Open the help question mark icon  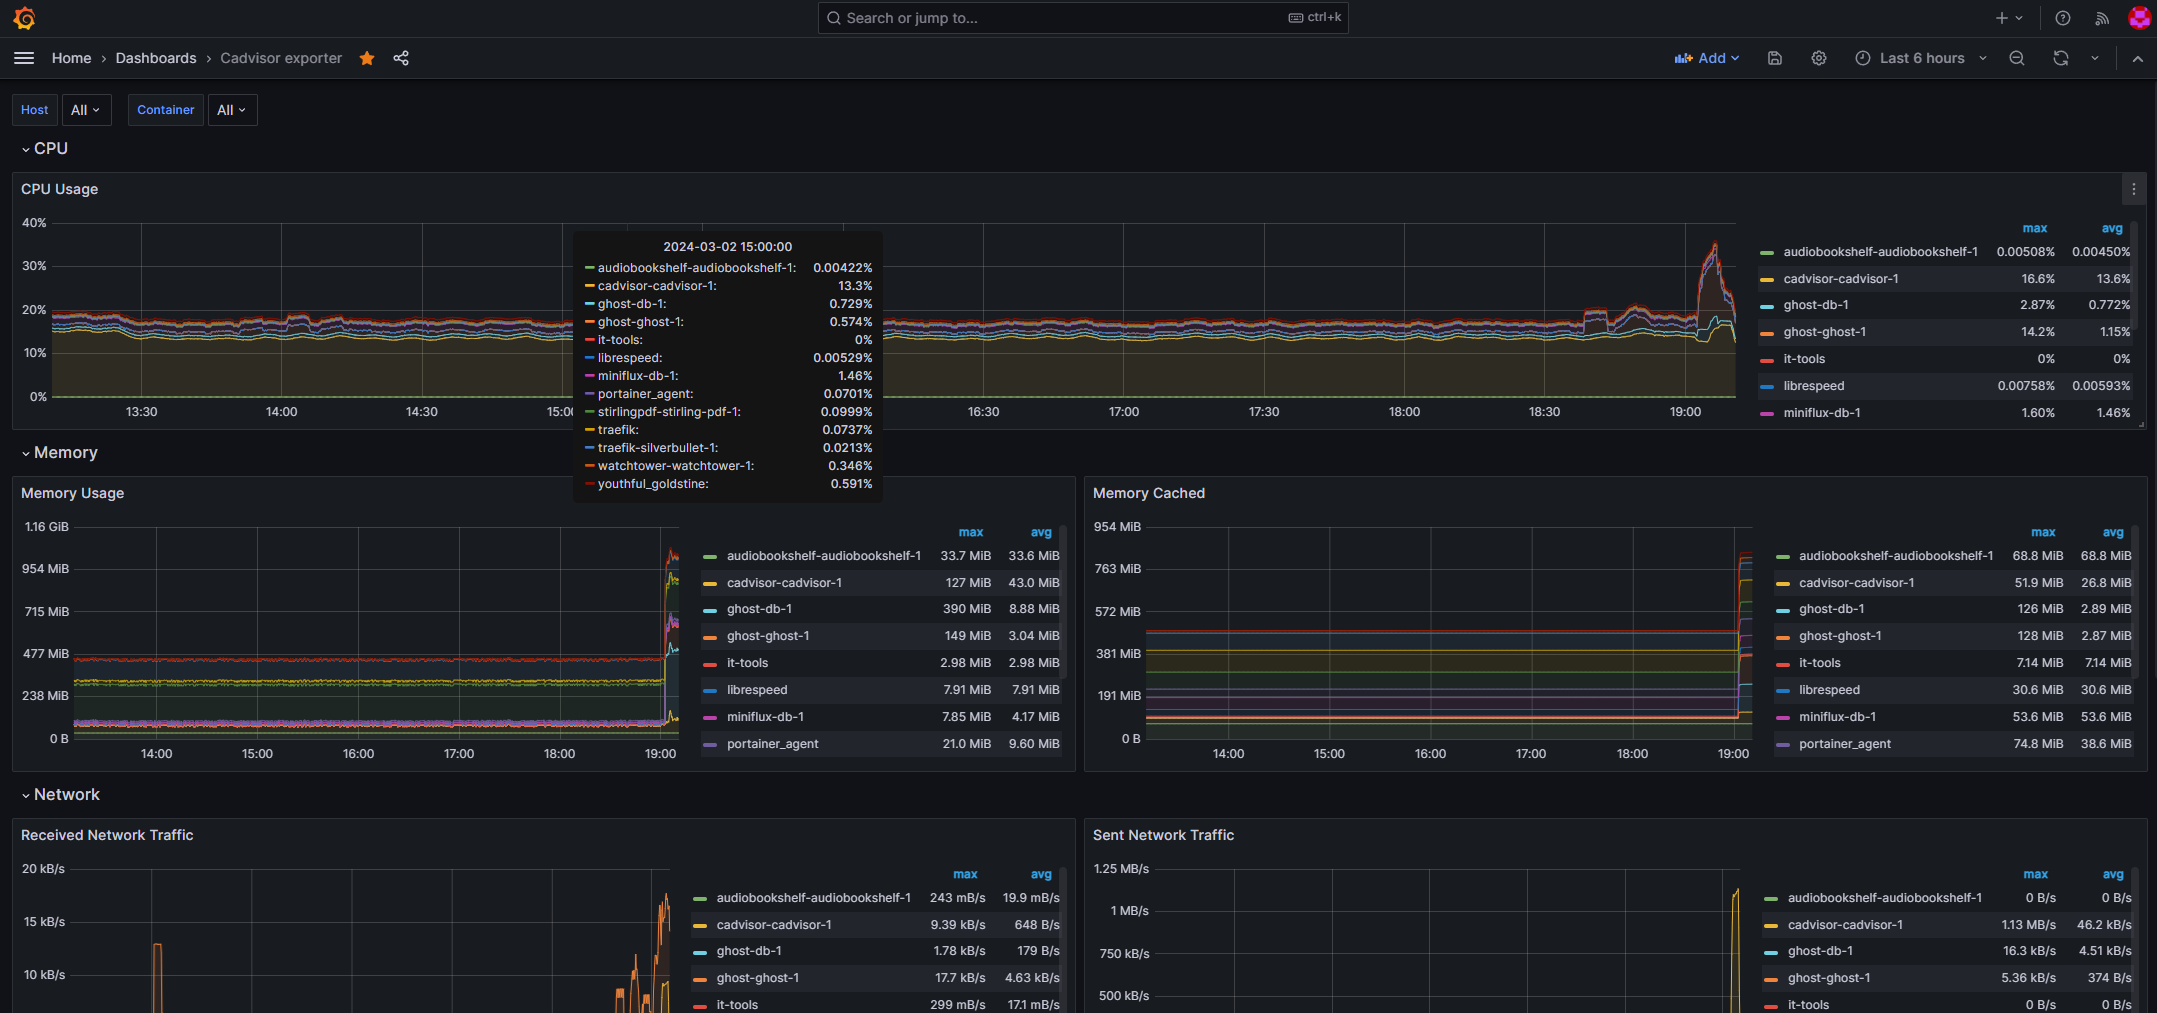[x=2061, y=17]
